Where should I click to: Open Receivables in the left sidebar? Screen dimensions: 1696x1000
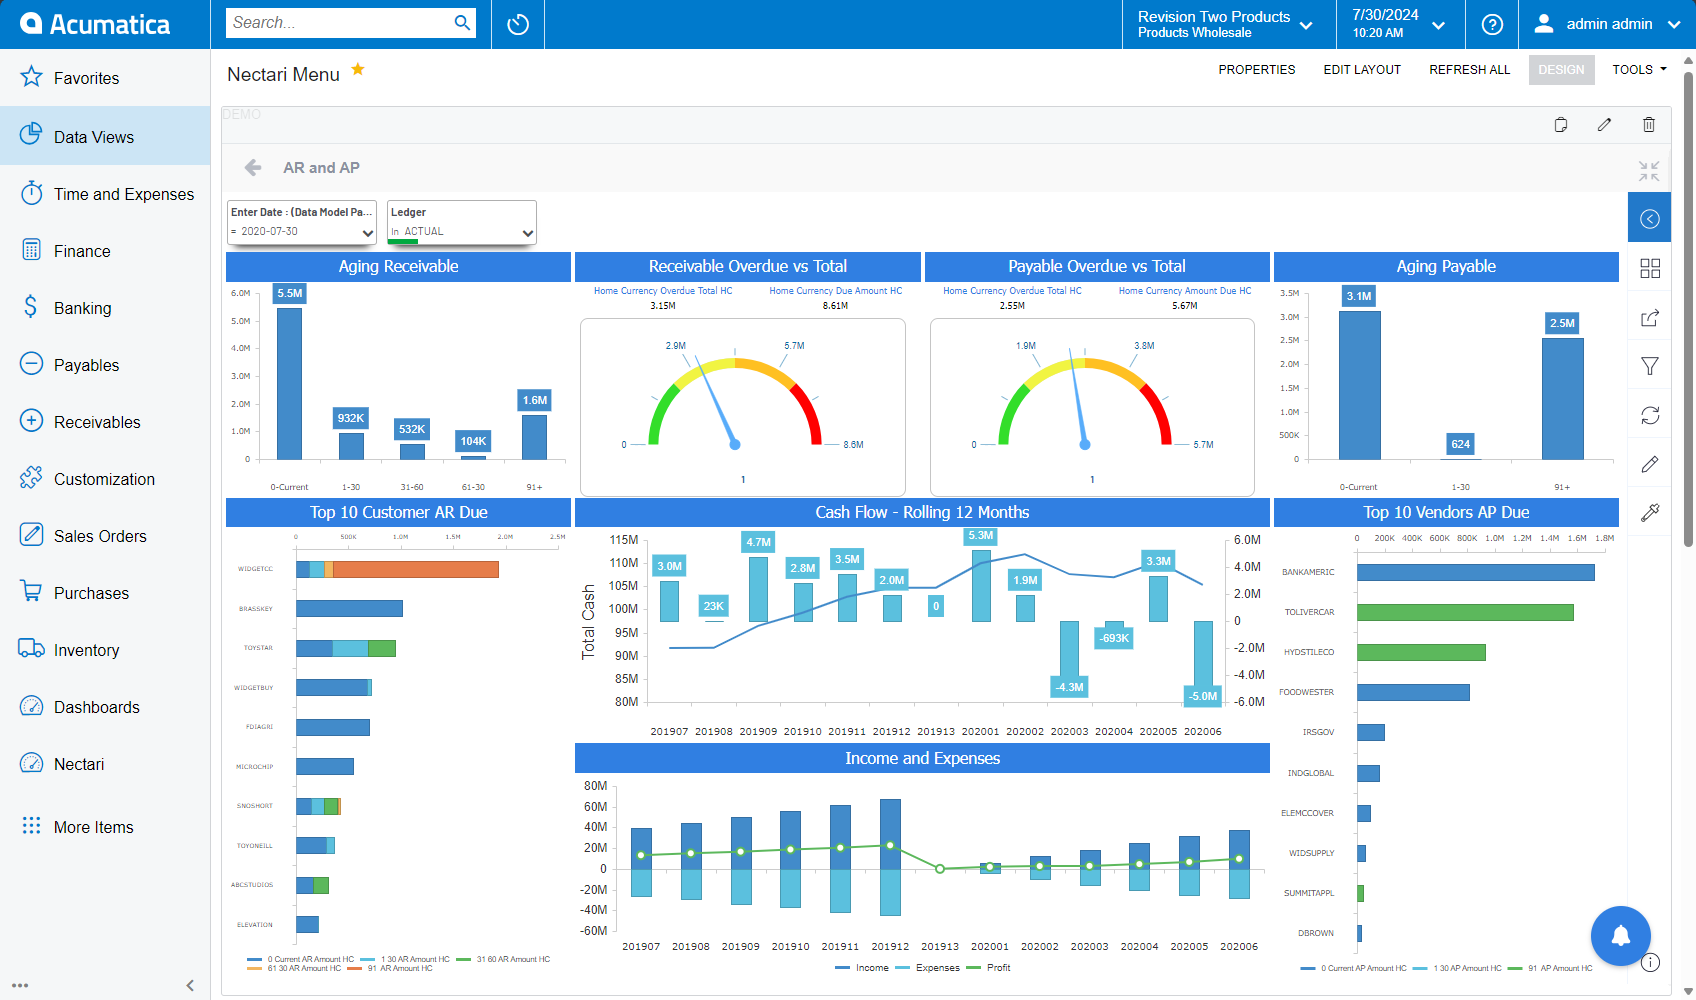pyautogui.click(x=97, y=422)
